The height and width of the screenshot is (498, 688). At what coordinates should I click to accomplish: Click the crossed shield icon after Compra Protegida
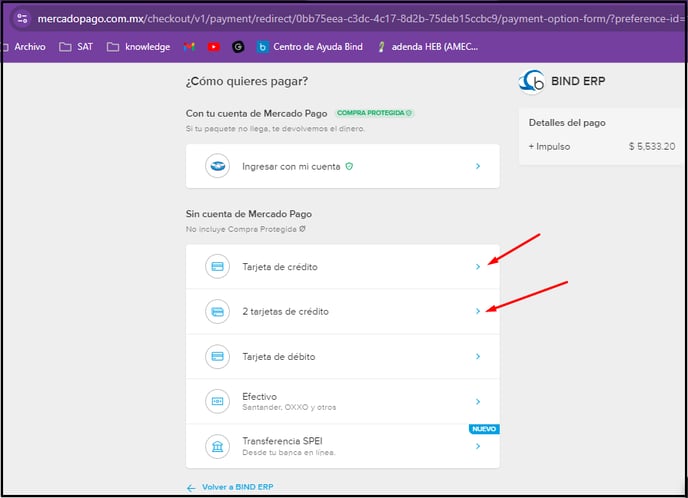[302, 229]
